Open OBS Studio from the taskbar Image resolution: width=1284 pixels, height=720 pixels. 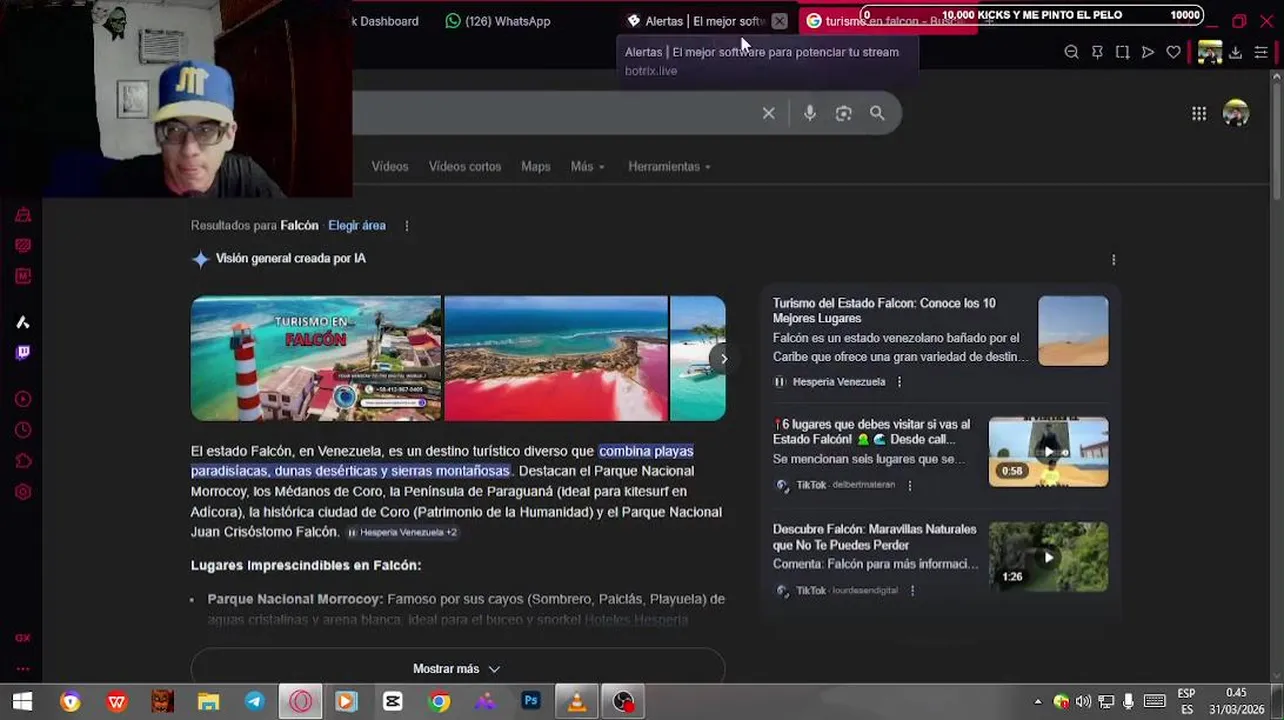tap(623, 701)
